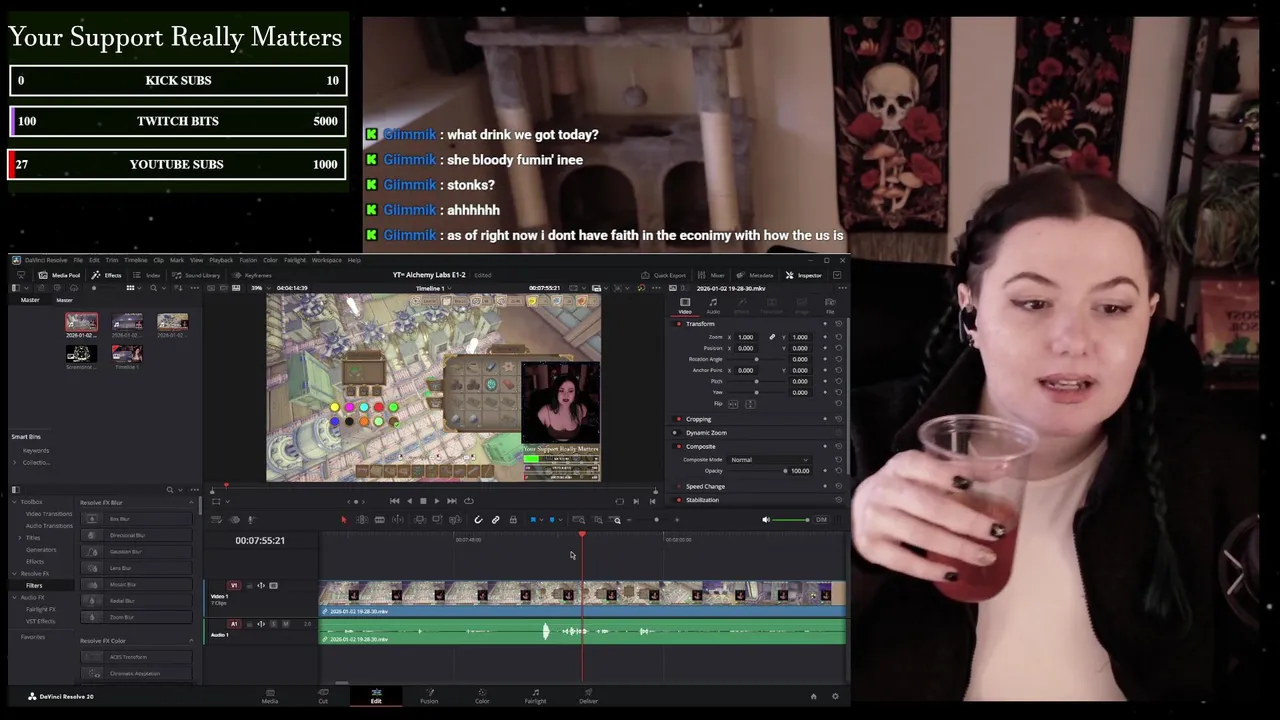Image resolution: width=1280 pixels, height=720 pixels.
Task: Click the blue flag icon
Action: 533,520
